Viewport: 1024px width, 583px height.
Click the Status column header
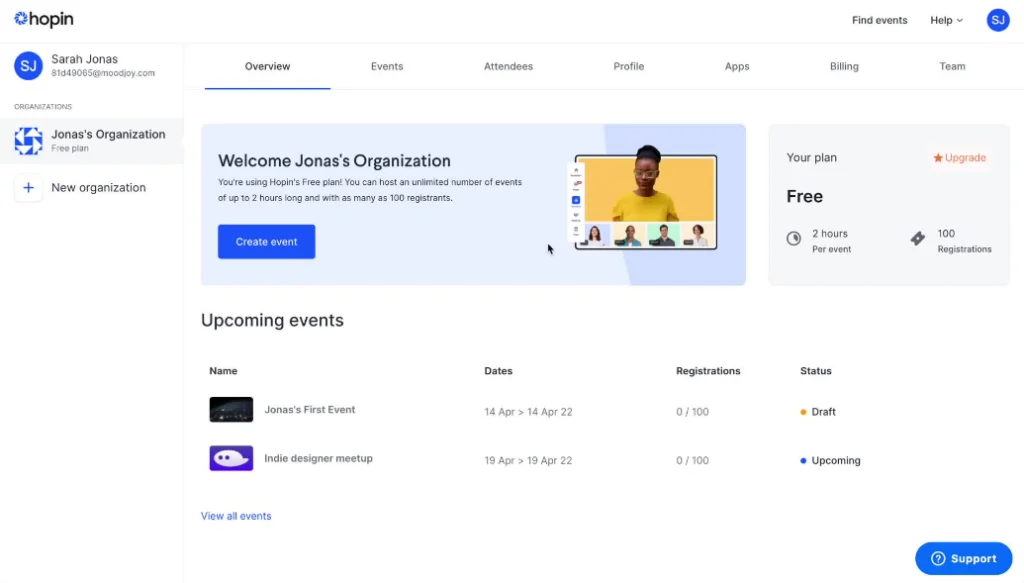coord(816,371)
